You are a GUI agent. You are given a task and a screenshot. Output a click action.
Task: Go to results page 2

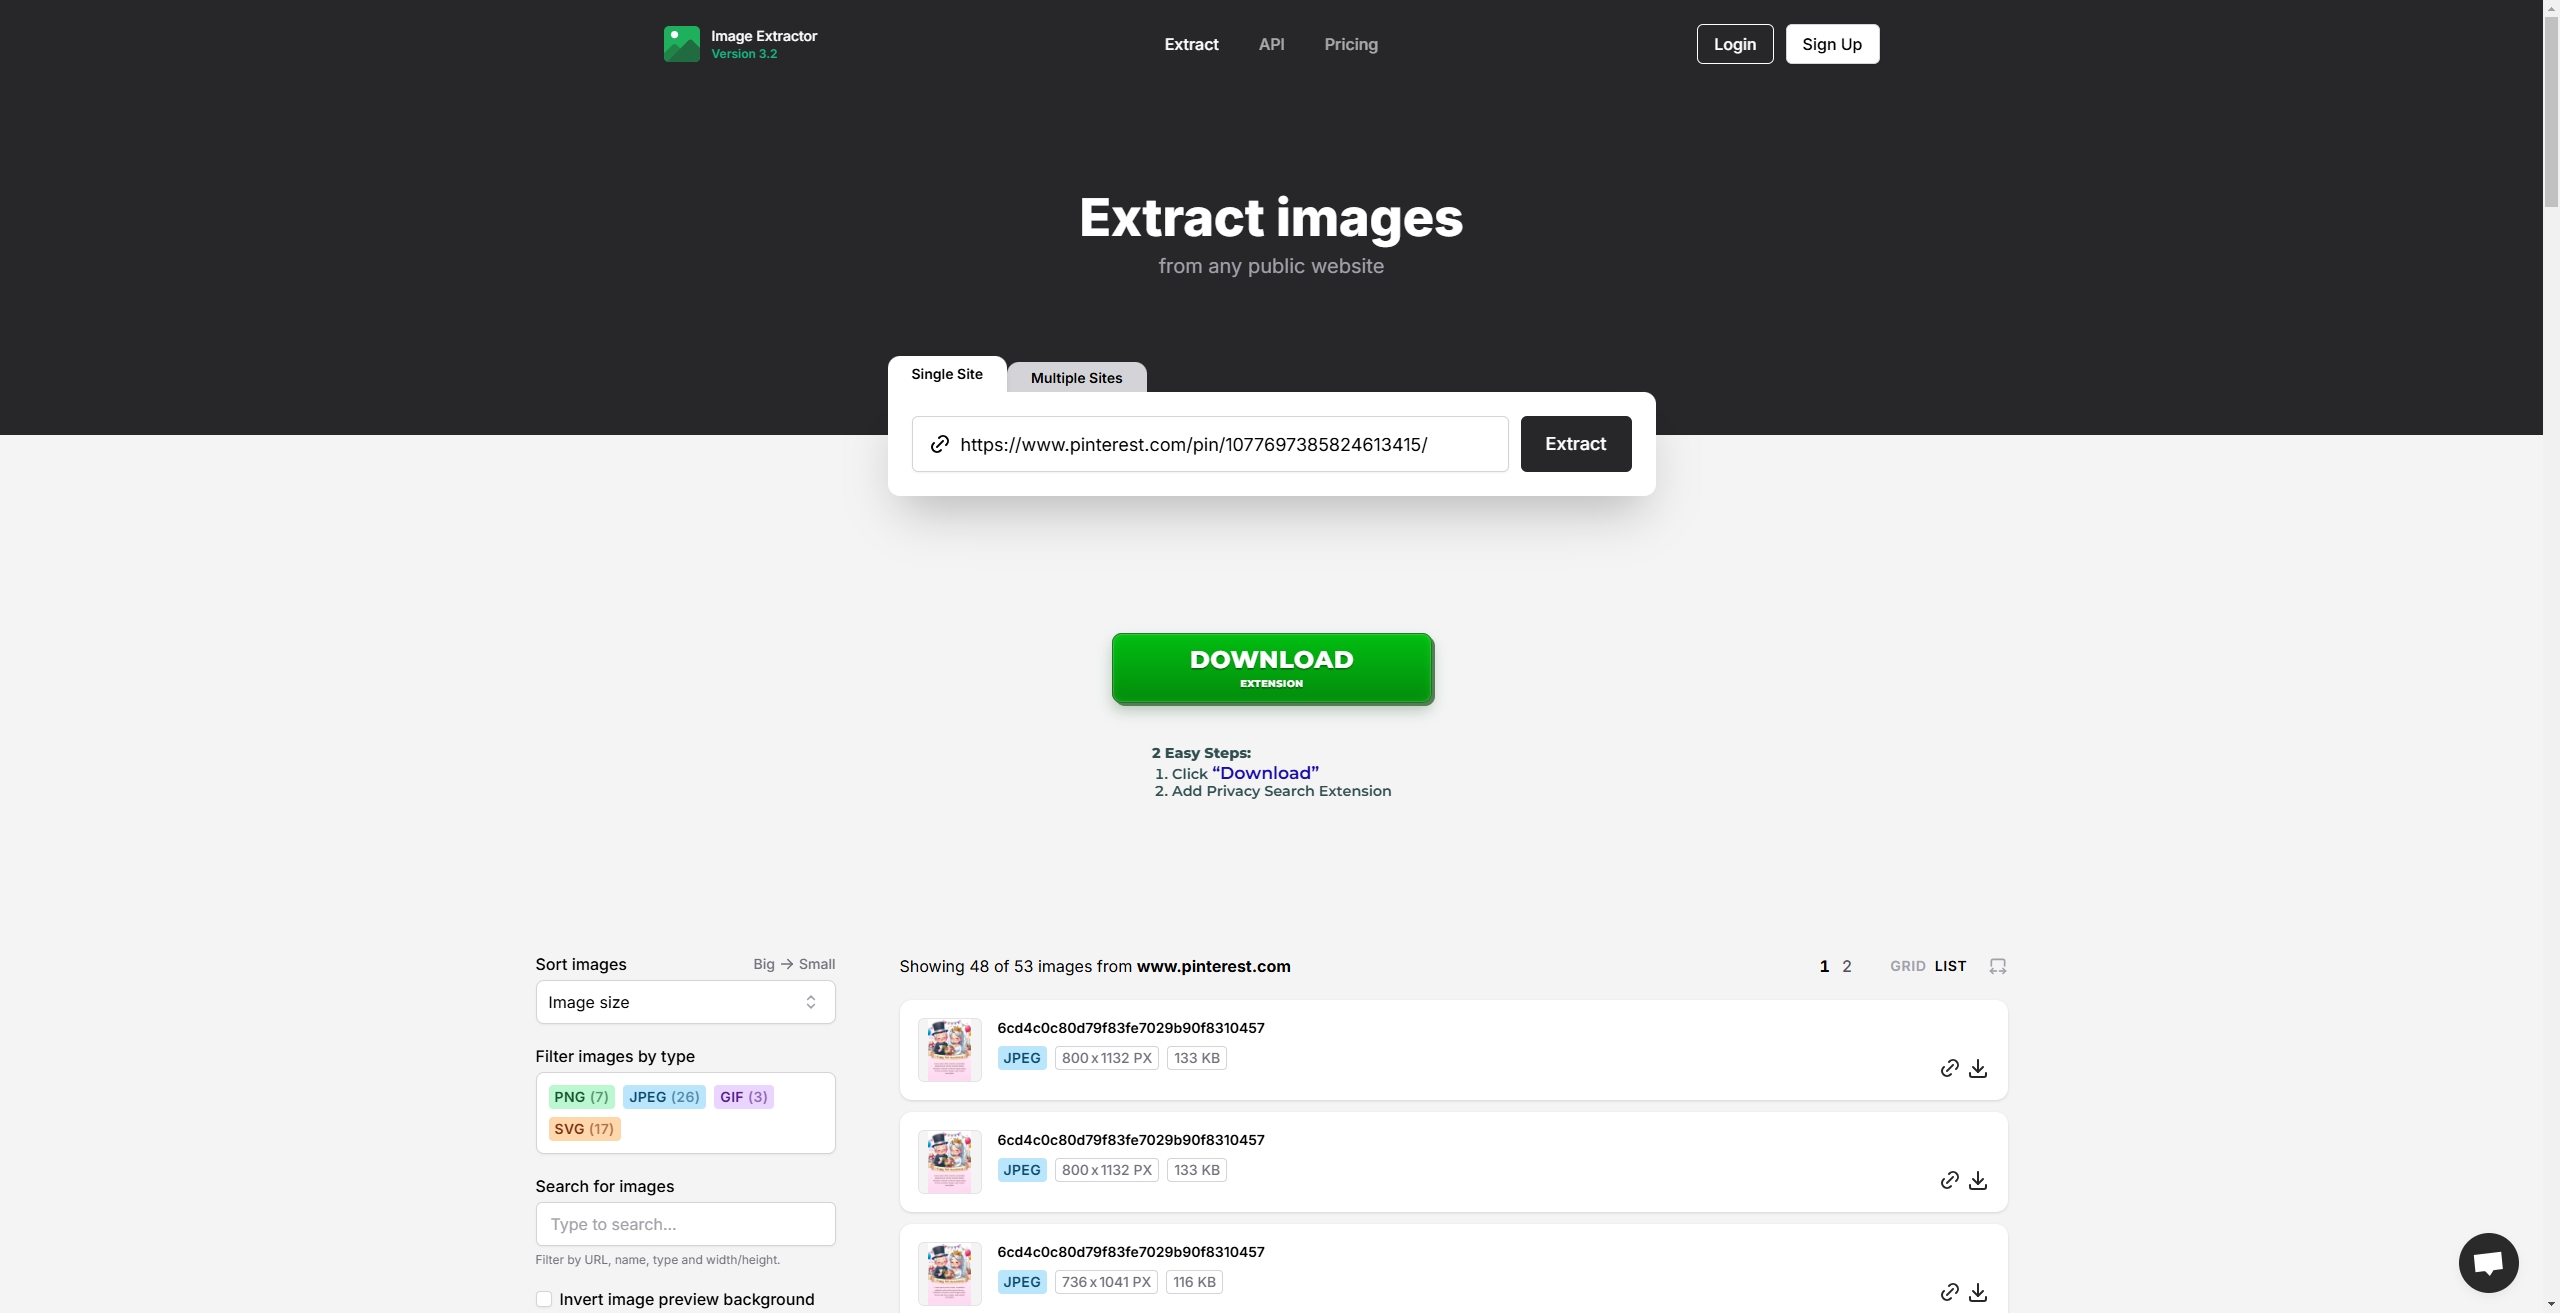point(1847,966)
